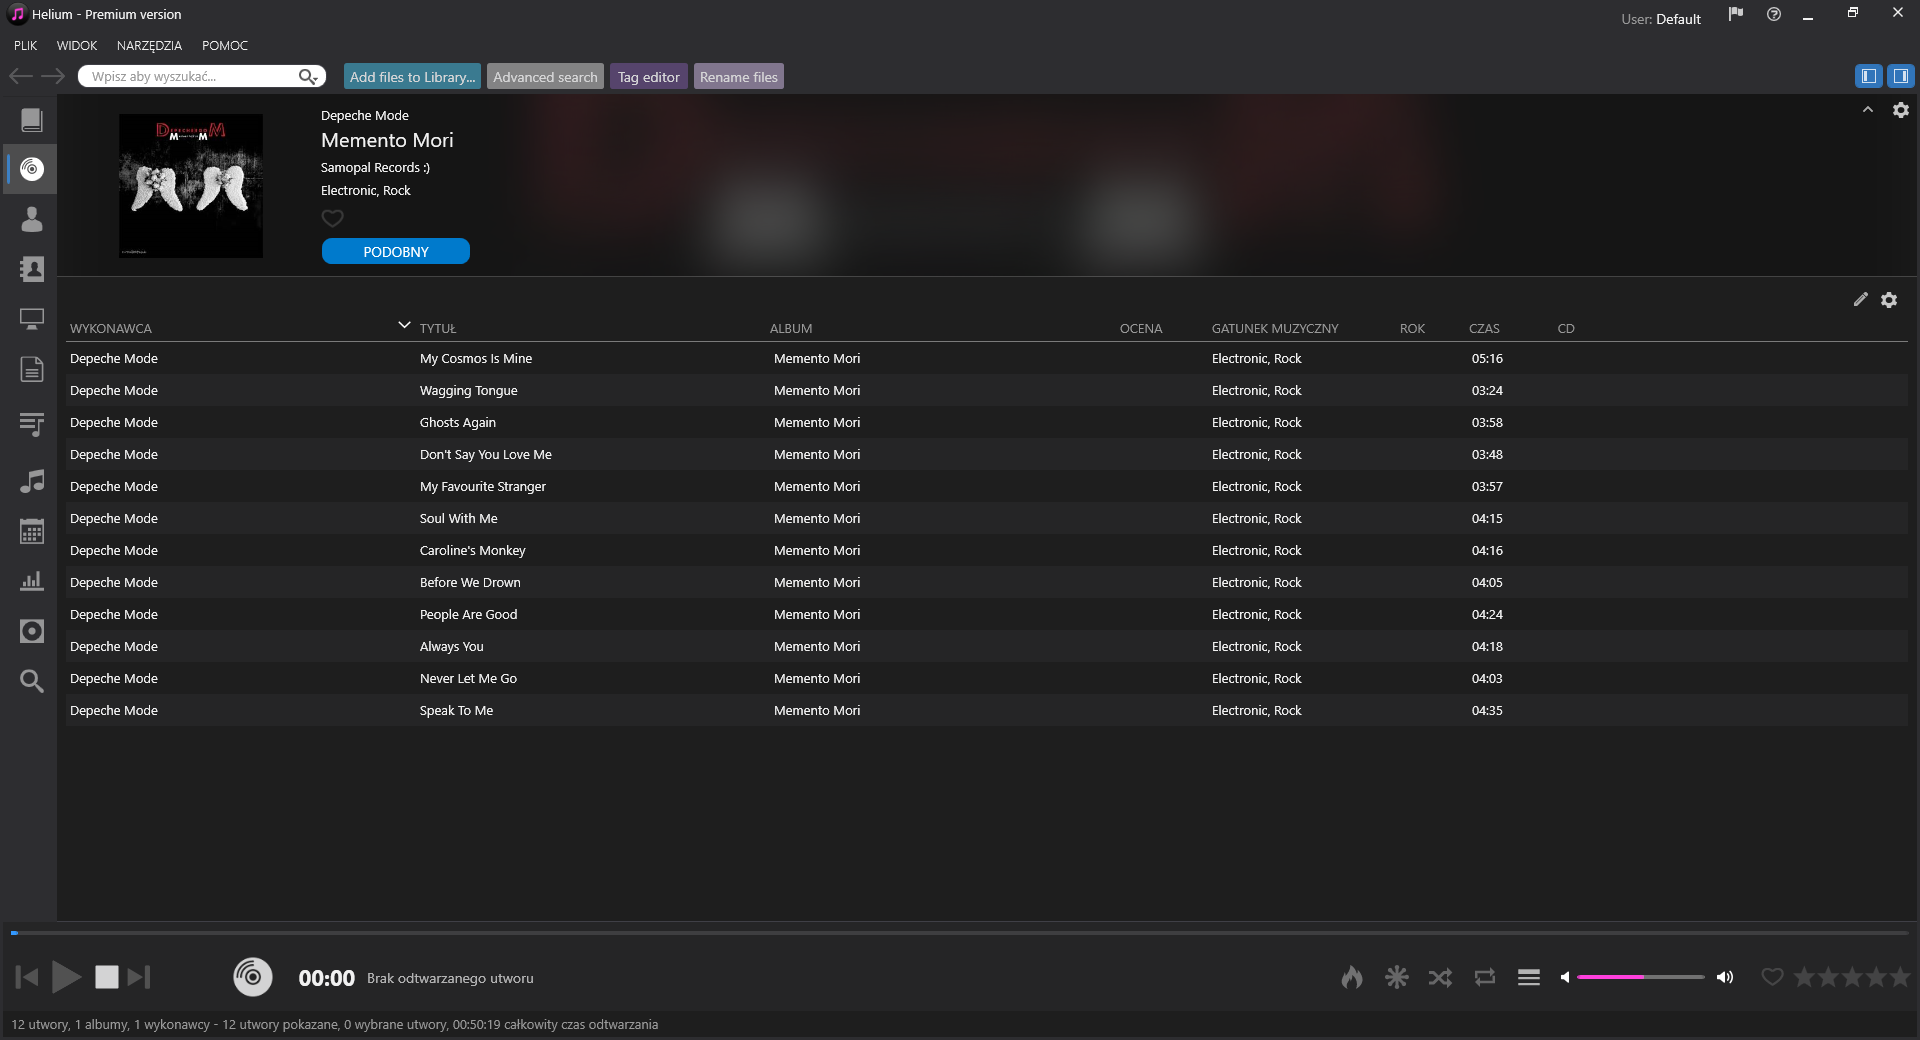
Task: Click the pencil edit icon above track list
Action: coord(1860,299)
